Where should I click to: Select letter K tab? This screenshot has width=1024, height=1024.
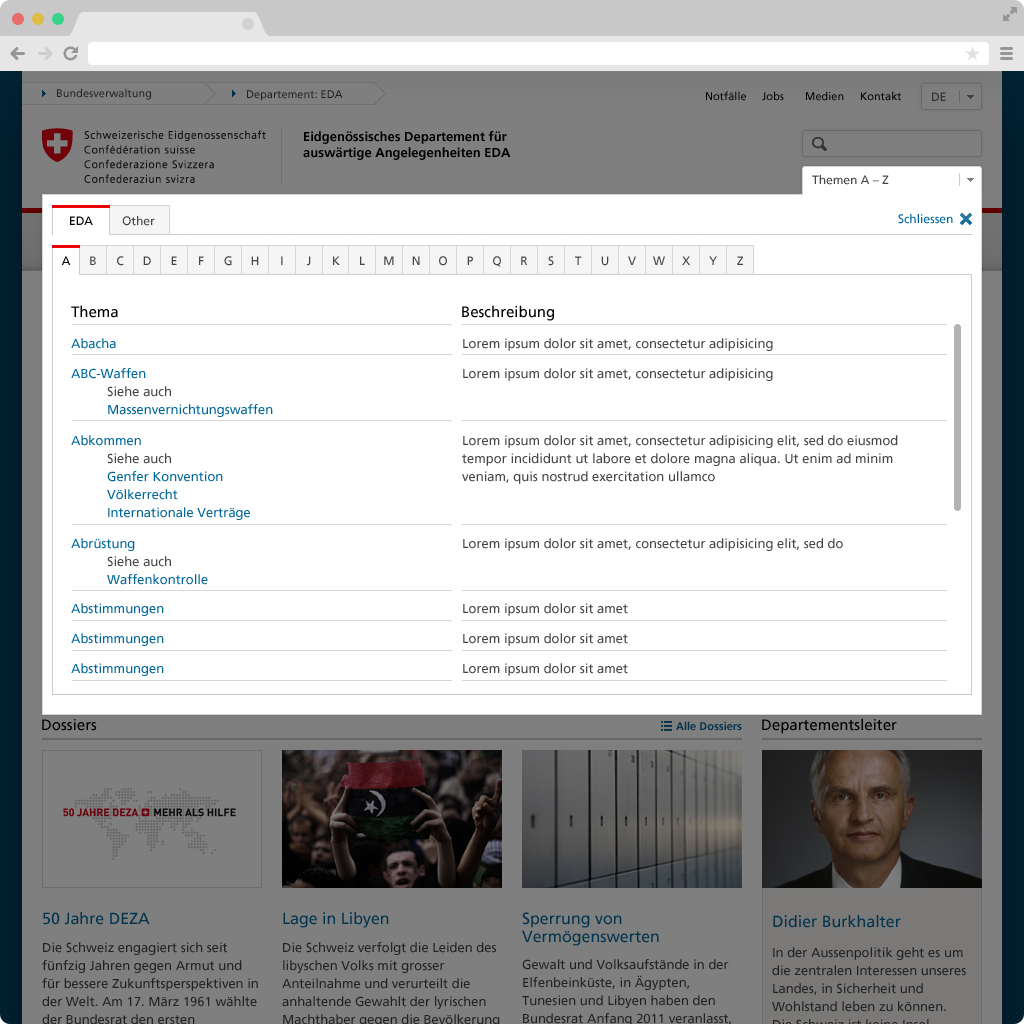336,261
